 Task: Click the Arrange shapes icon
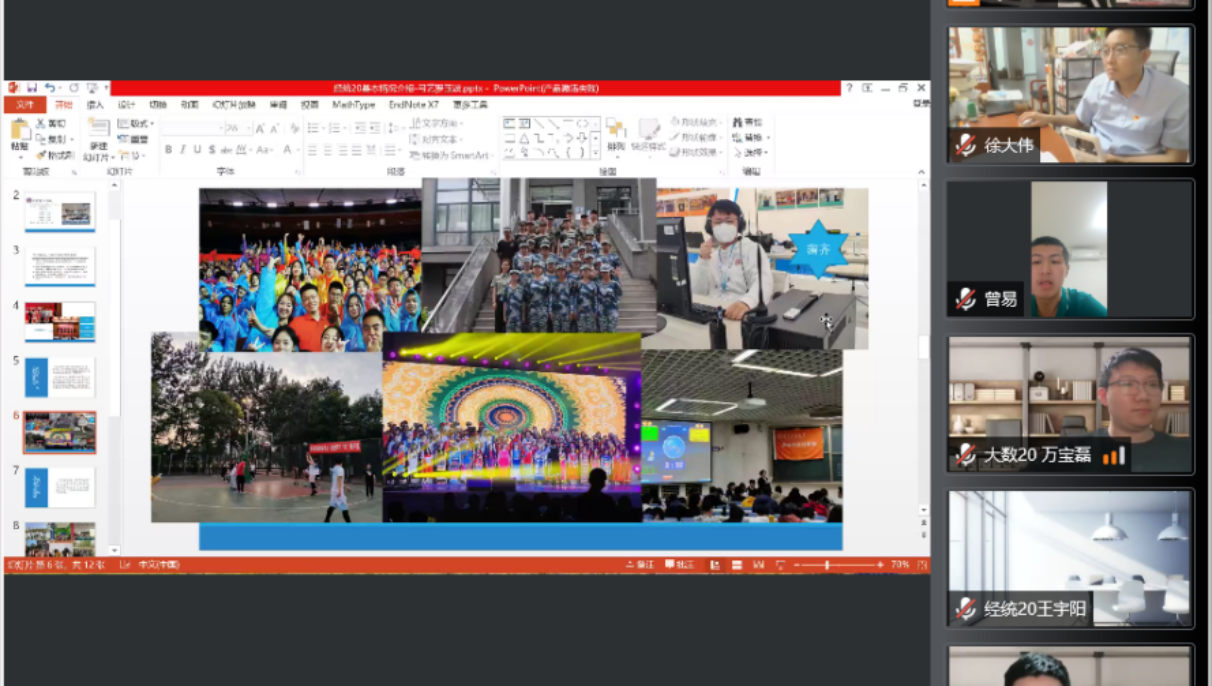(x=616, y=134)
